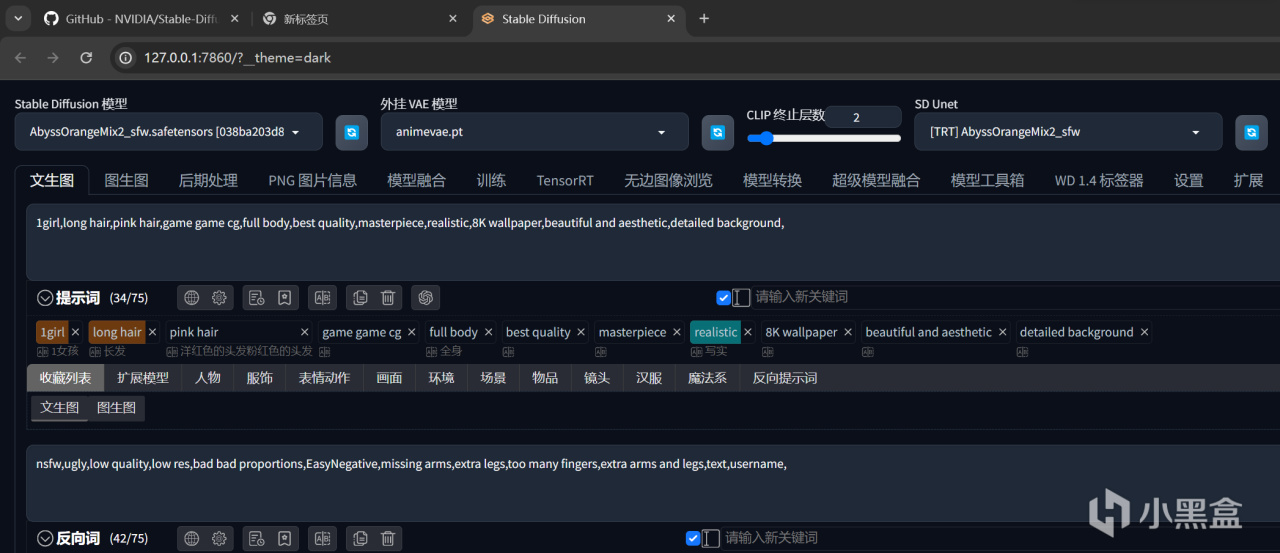1280x553 pixels.
Task: Remove the masterpiece tag
Action: pos(677,332)
